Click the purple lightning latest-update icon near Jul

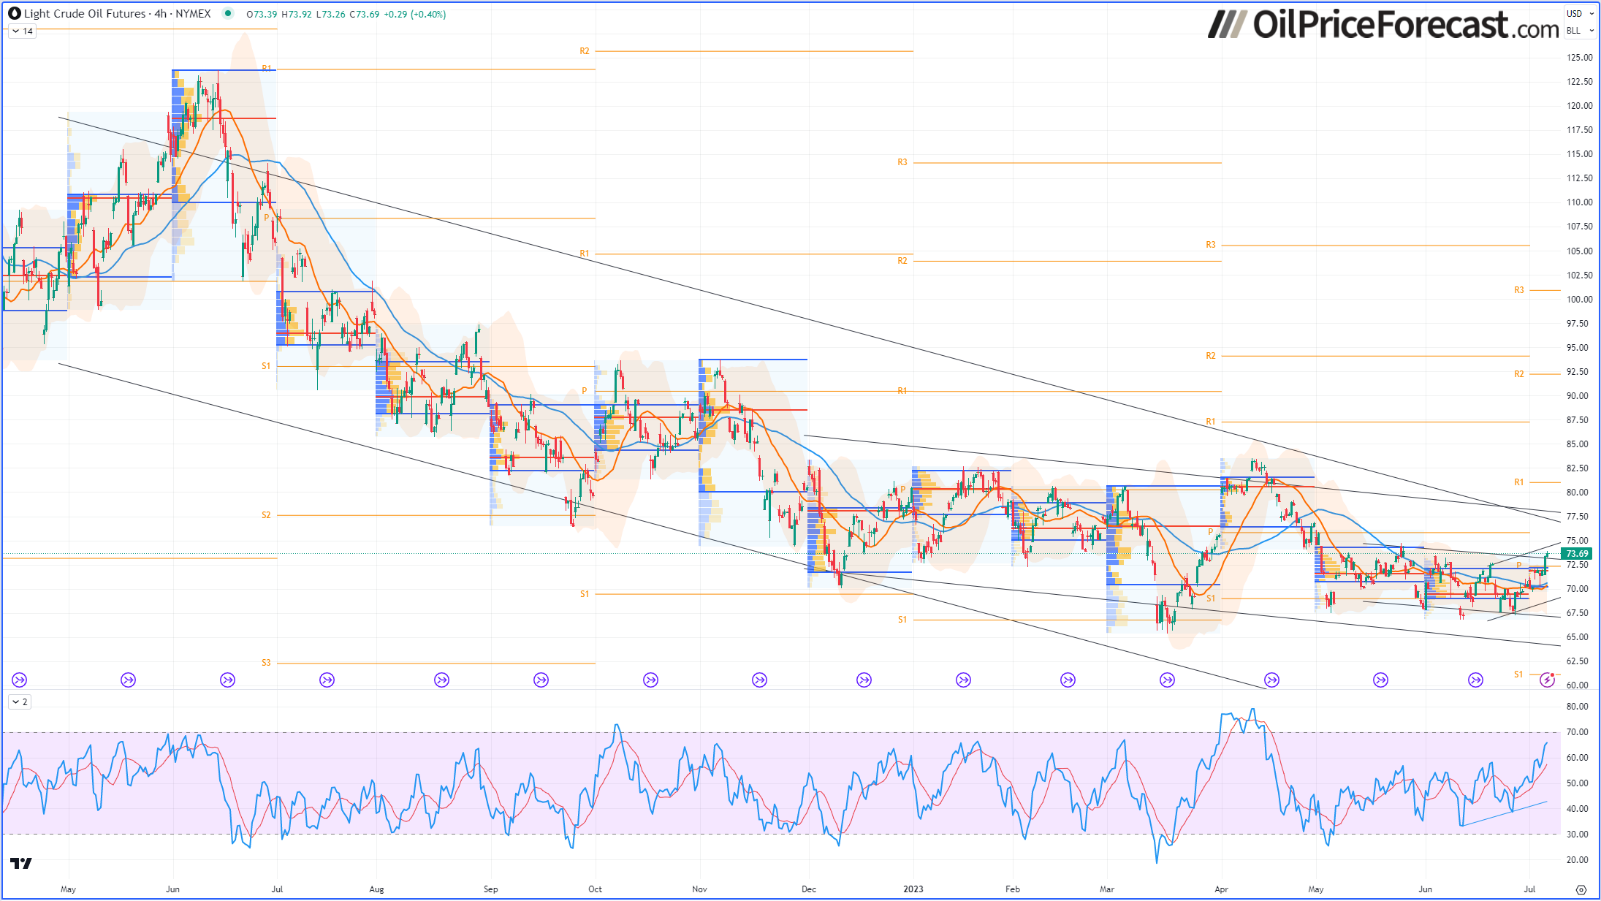point(1548,680)
